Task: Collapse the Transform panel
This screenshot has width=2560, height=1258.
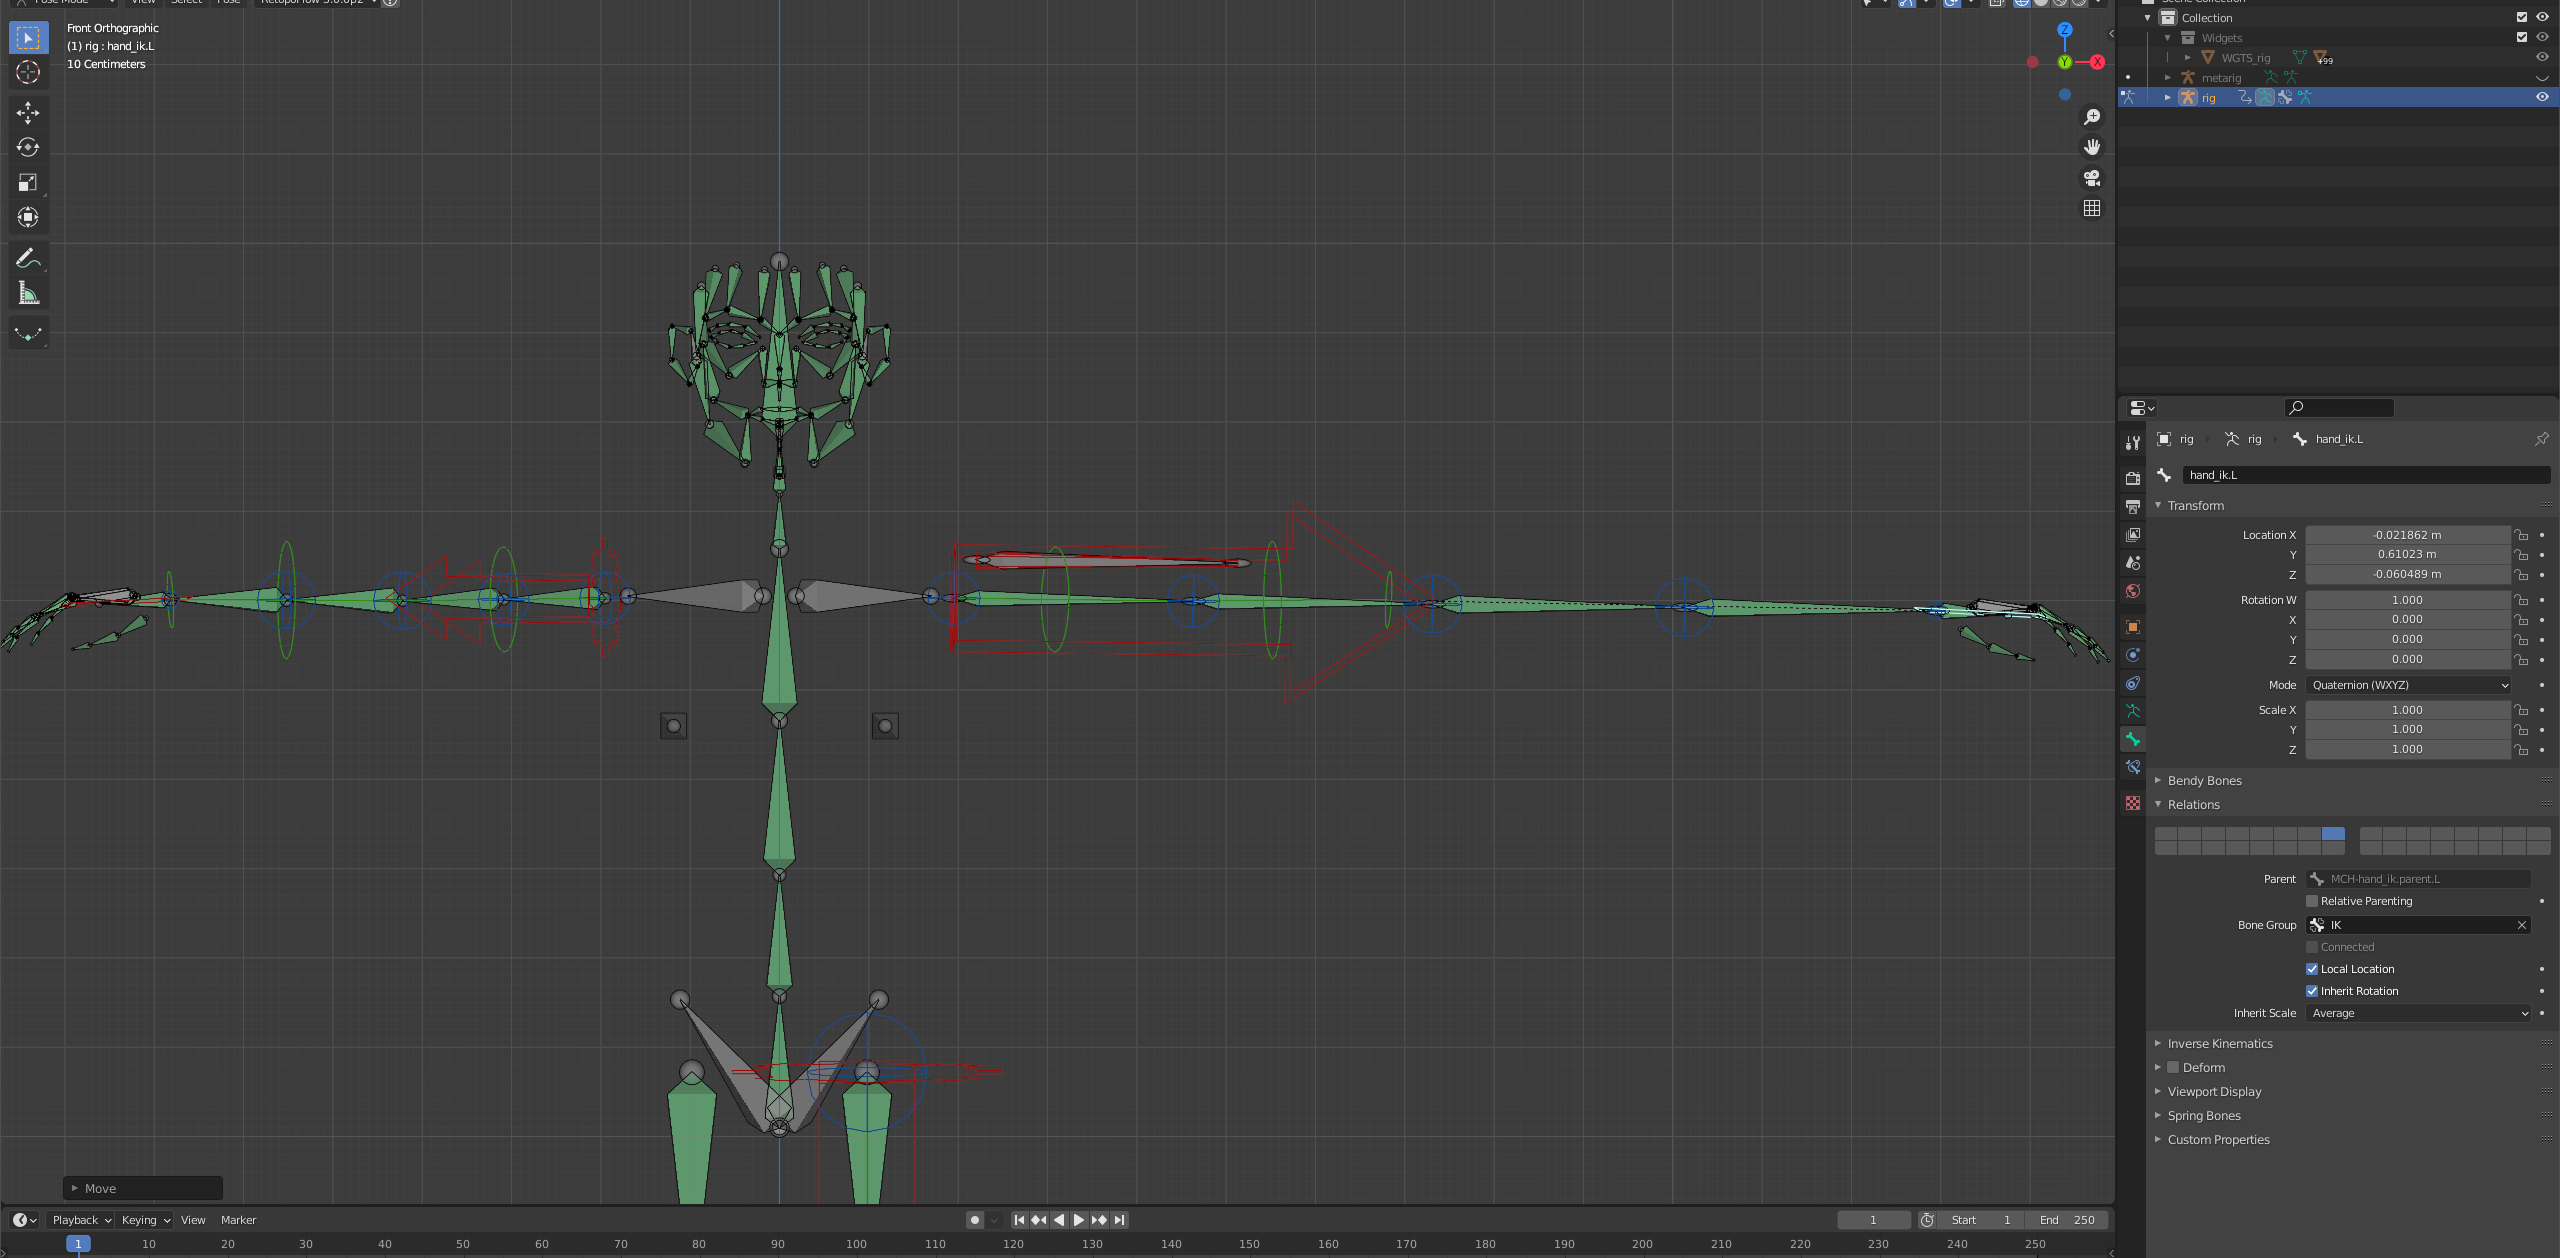Action: 2158,506
